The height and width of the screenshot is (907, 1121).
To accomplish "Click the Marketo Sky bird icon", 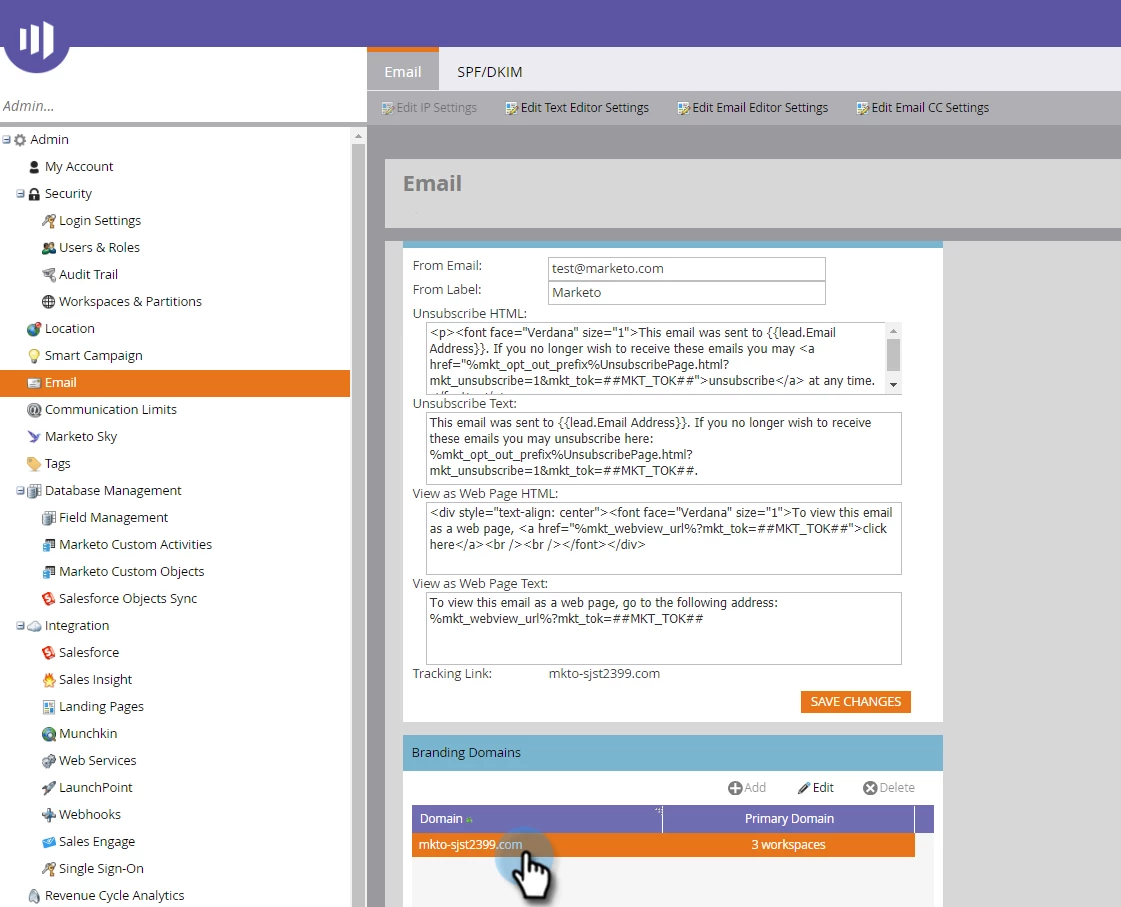I will (x=34, y=437).
